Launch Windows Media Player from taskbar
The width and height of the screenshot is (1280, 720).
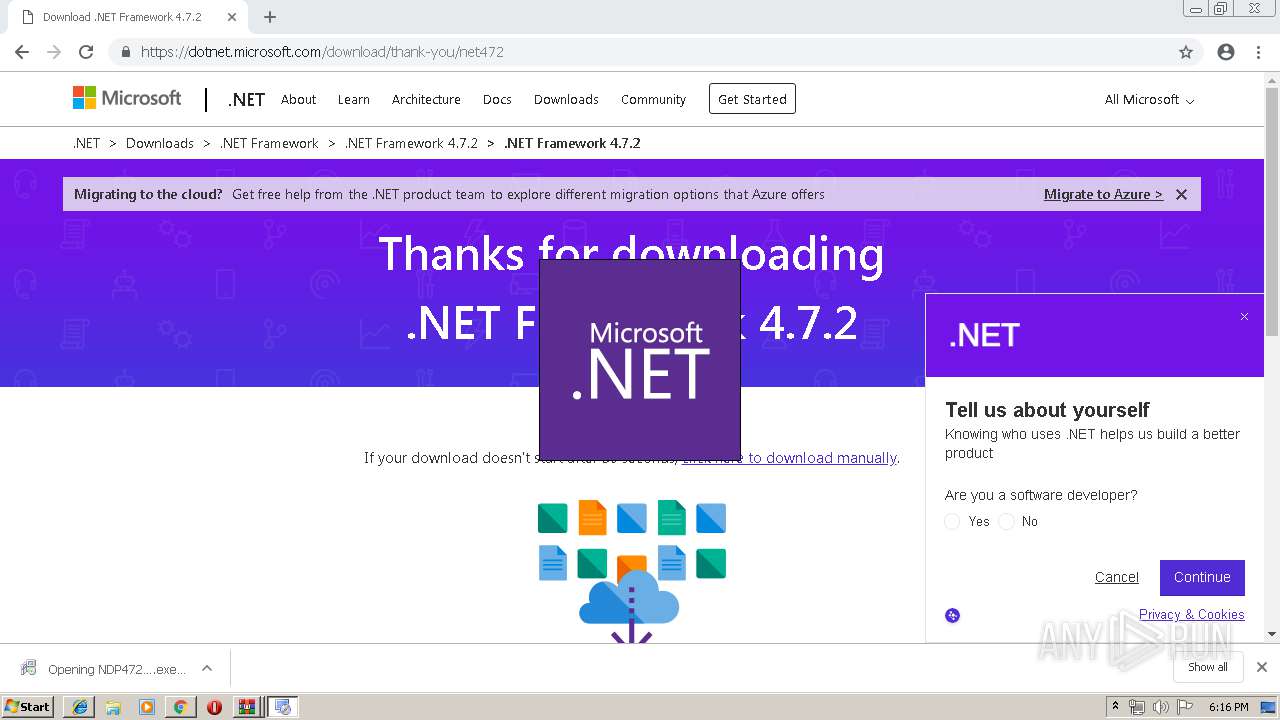[147, 707]
